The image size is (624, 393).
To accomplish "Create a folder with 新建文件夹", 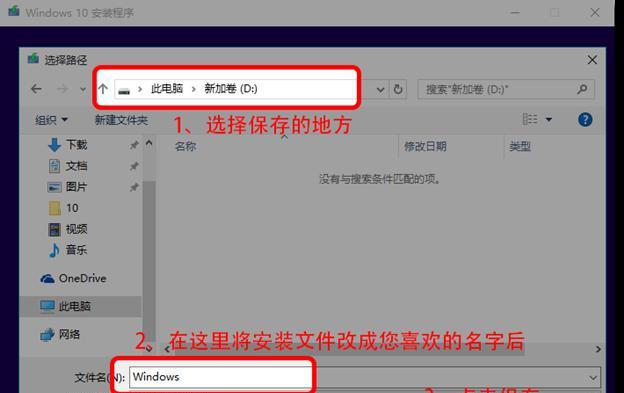I will coord(121,120).
